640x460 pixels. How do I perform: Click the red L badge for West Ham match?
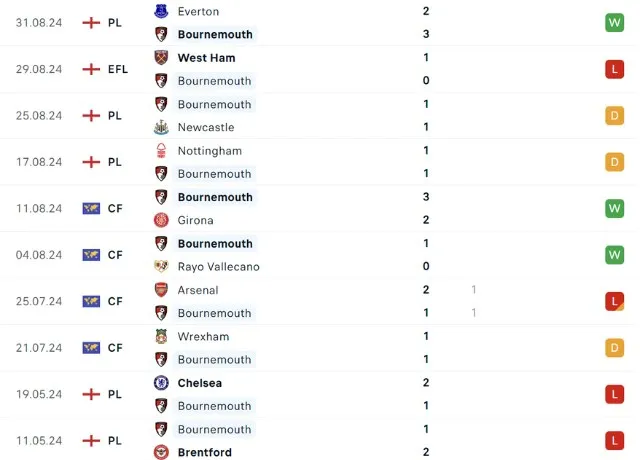[614, 69]
